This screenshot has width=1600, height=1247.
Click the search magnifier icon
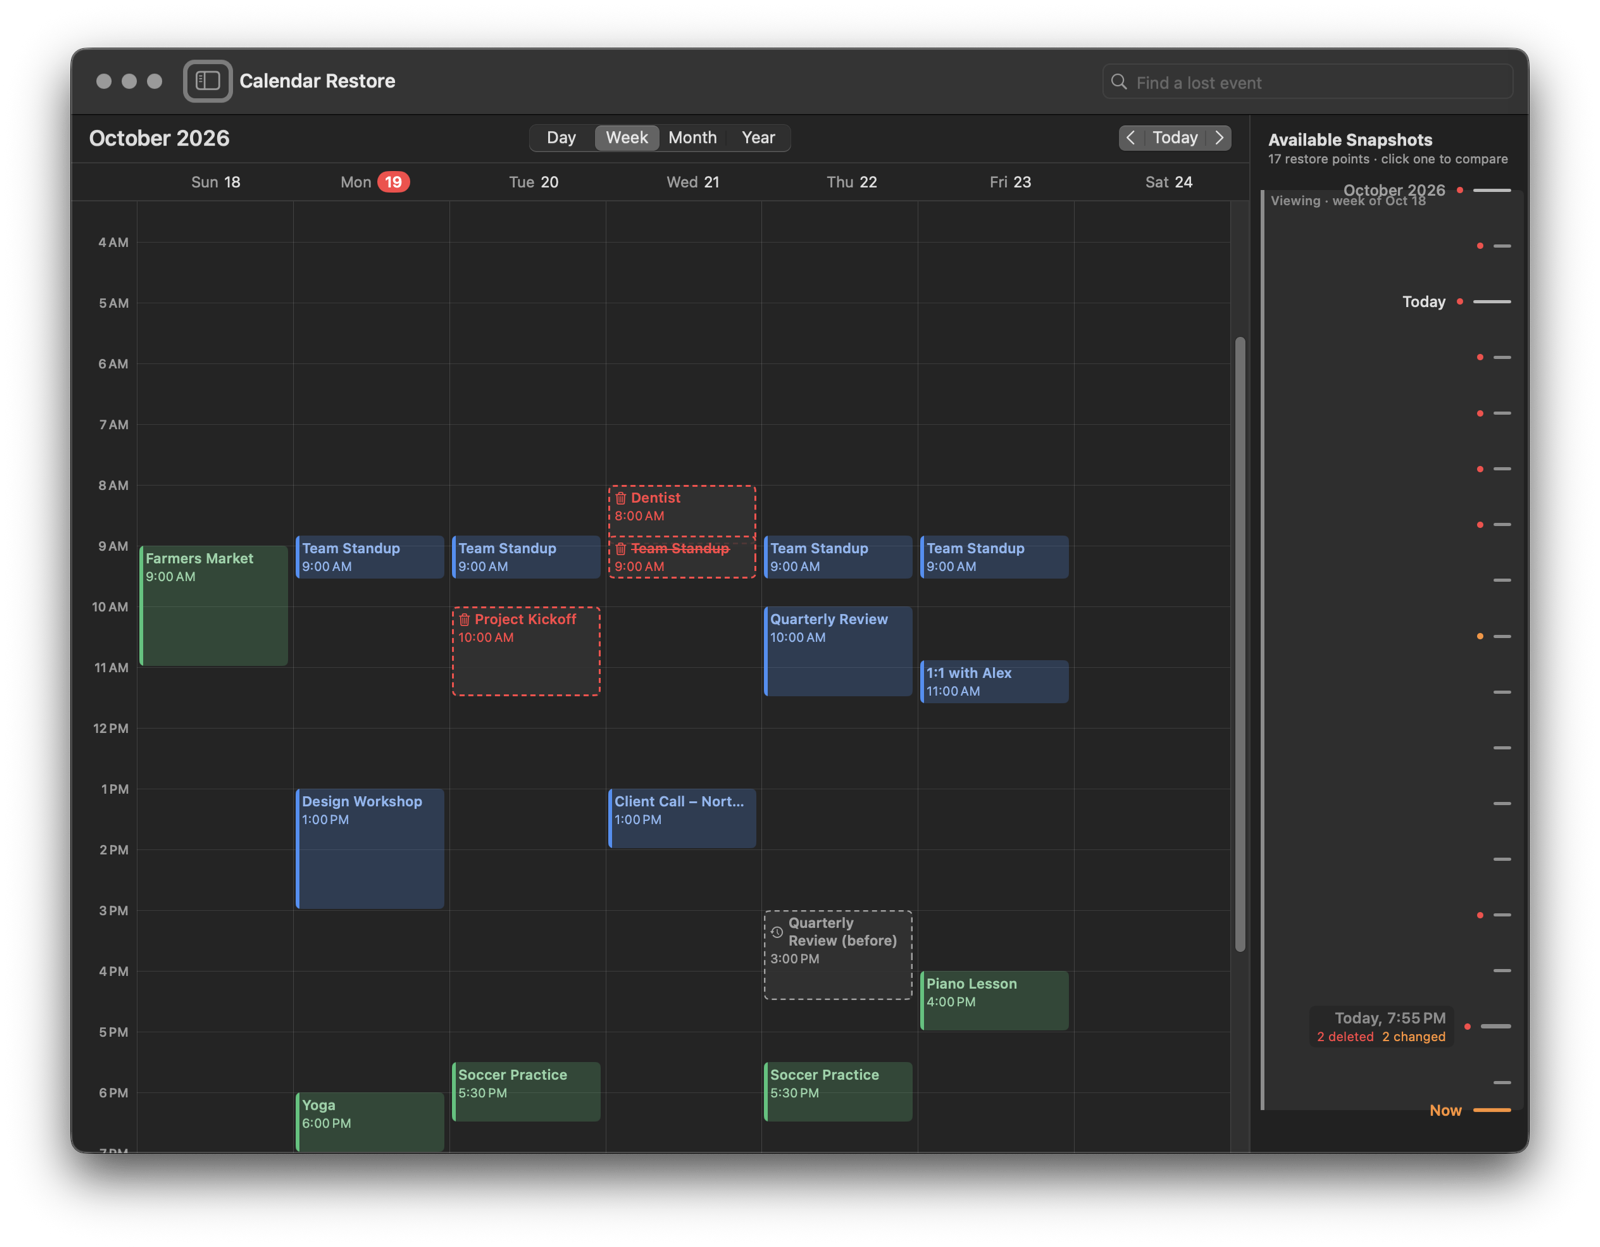(1119, 82)
